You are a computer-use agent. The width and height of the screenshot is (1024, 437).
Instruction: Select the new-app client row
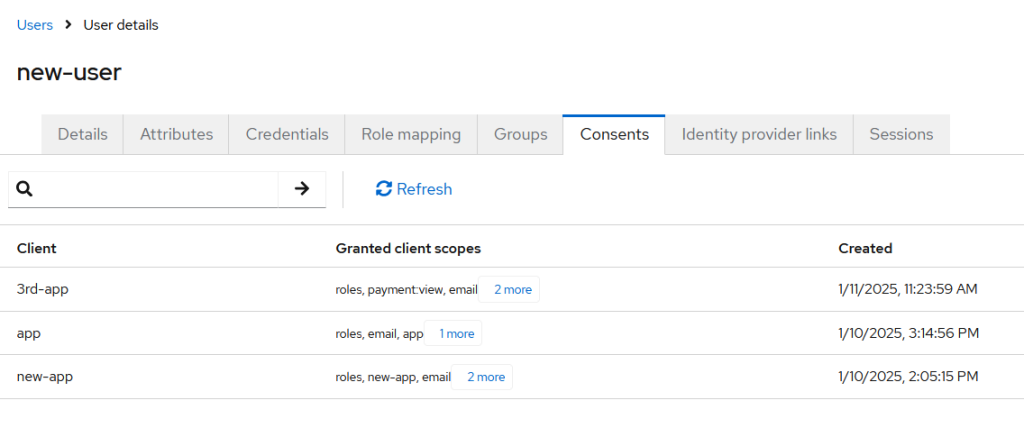point(512,377)
